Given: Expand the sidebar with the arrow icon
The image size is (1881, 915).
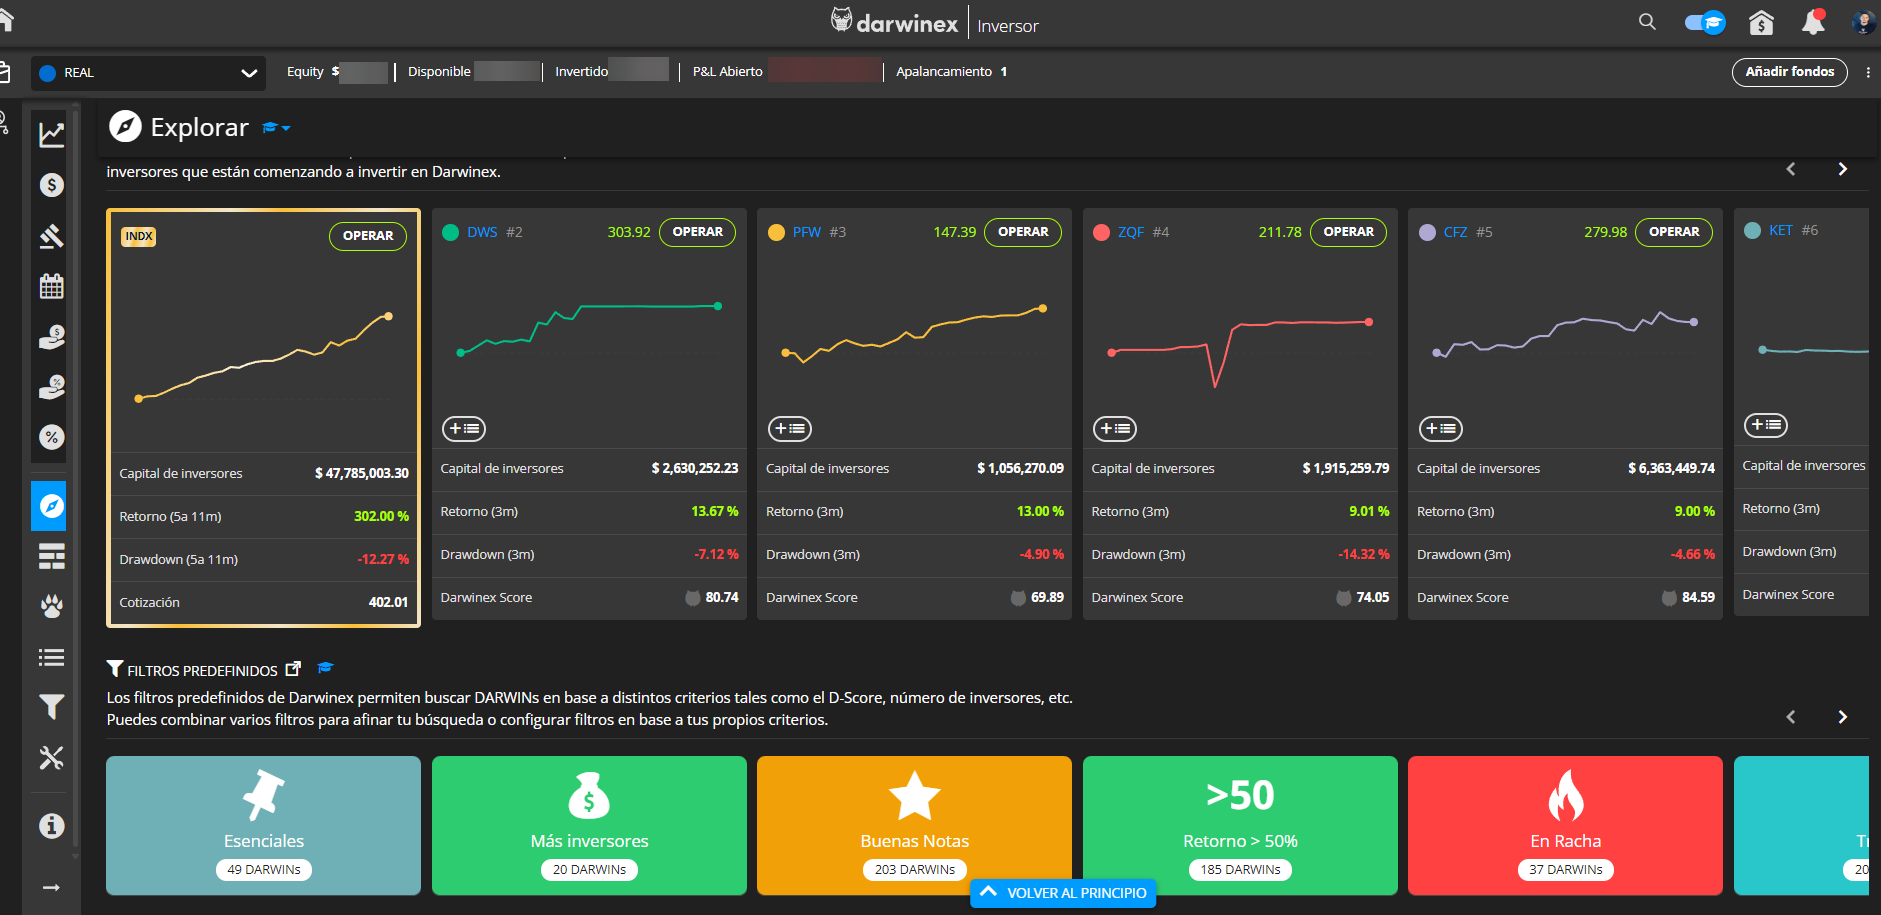Looking at the screenshot, I should click(52, 887).
